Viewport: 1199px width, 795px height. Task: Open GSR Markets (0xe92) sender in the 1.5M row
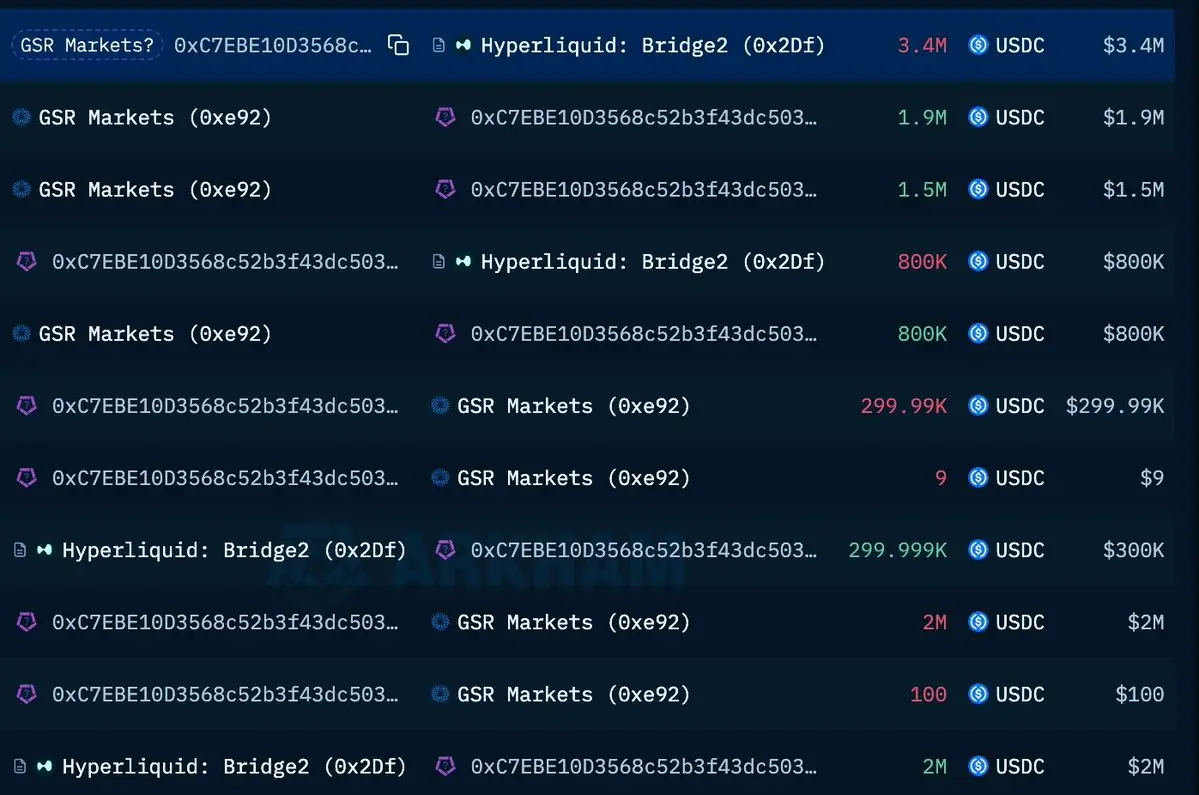point(155,189)
